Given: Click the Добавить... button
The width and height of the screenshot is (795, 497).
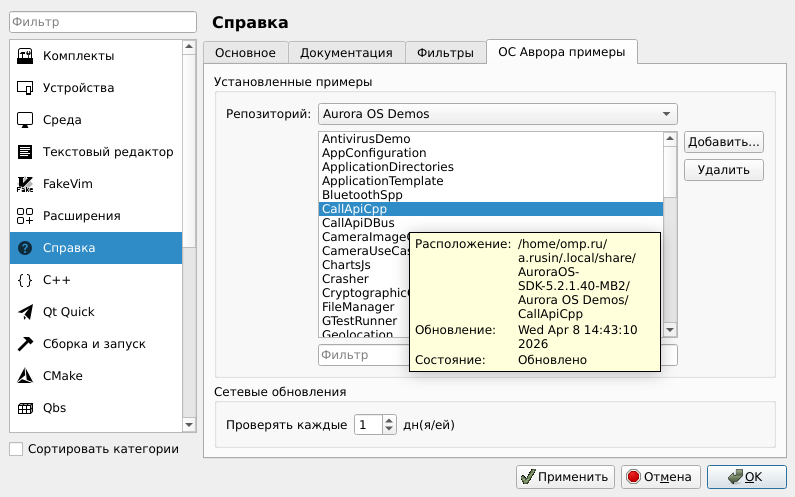Looking at the screenshot, I should click(x=724, y=142).
